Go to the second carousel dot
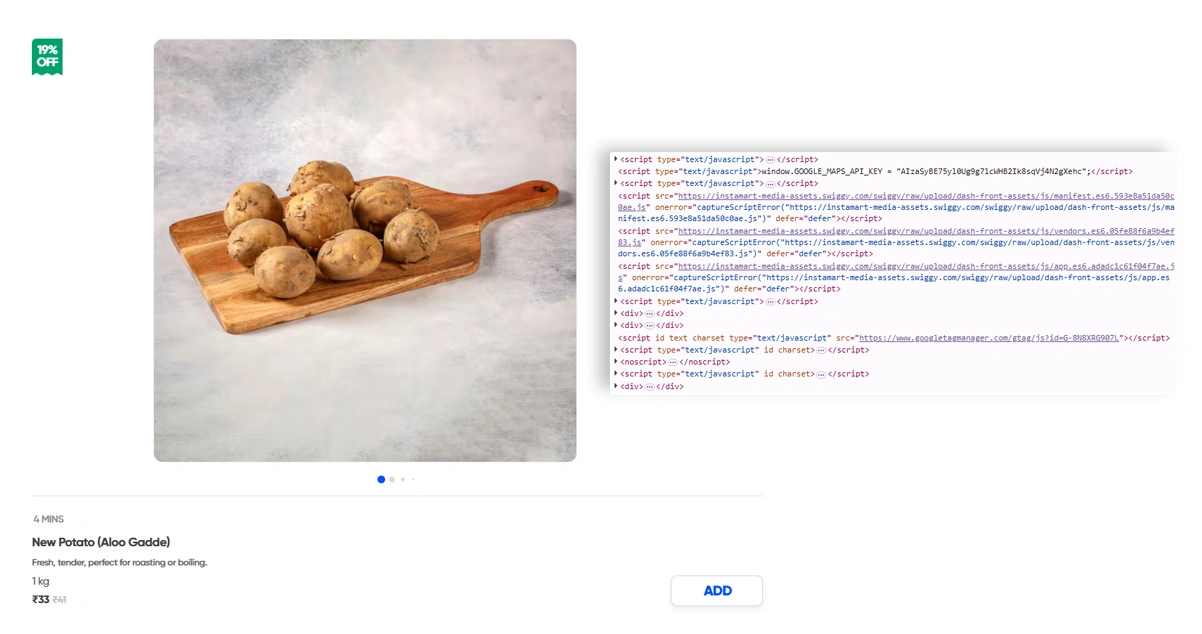Screen dimensions: 1202x634 pyautogui.click(x=392, y=479)
